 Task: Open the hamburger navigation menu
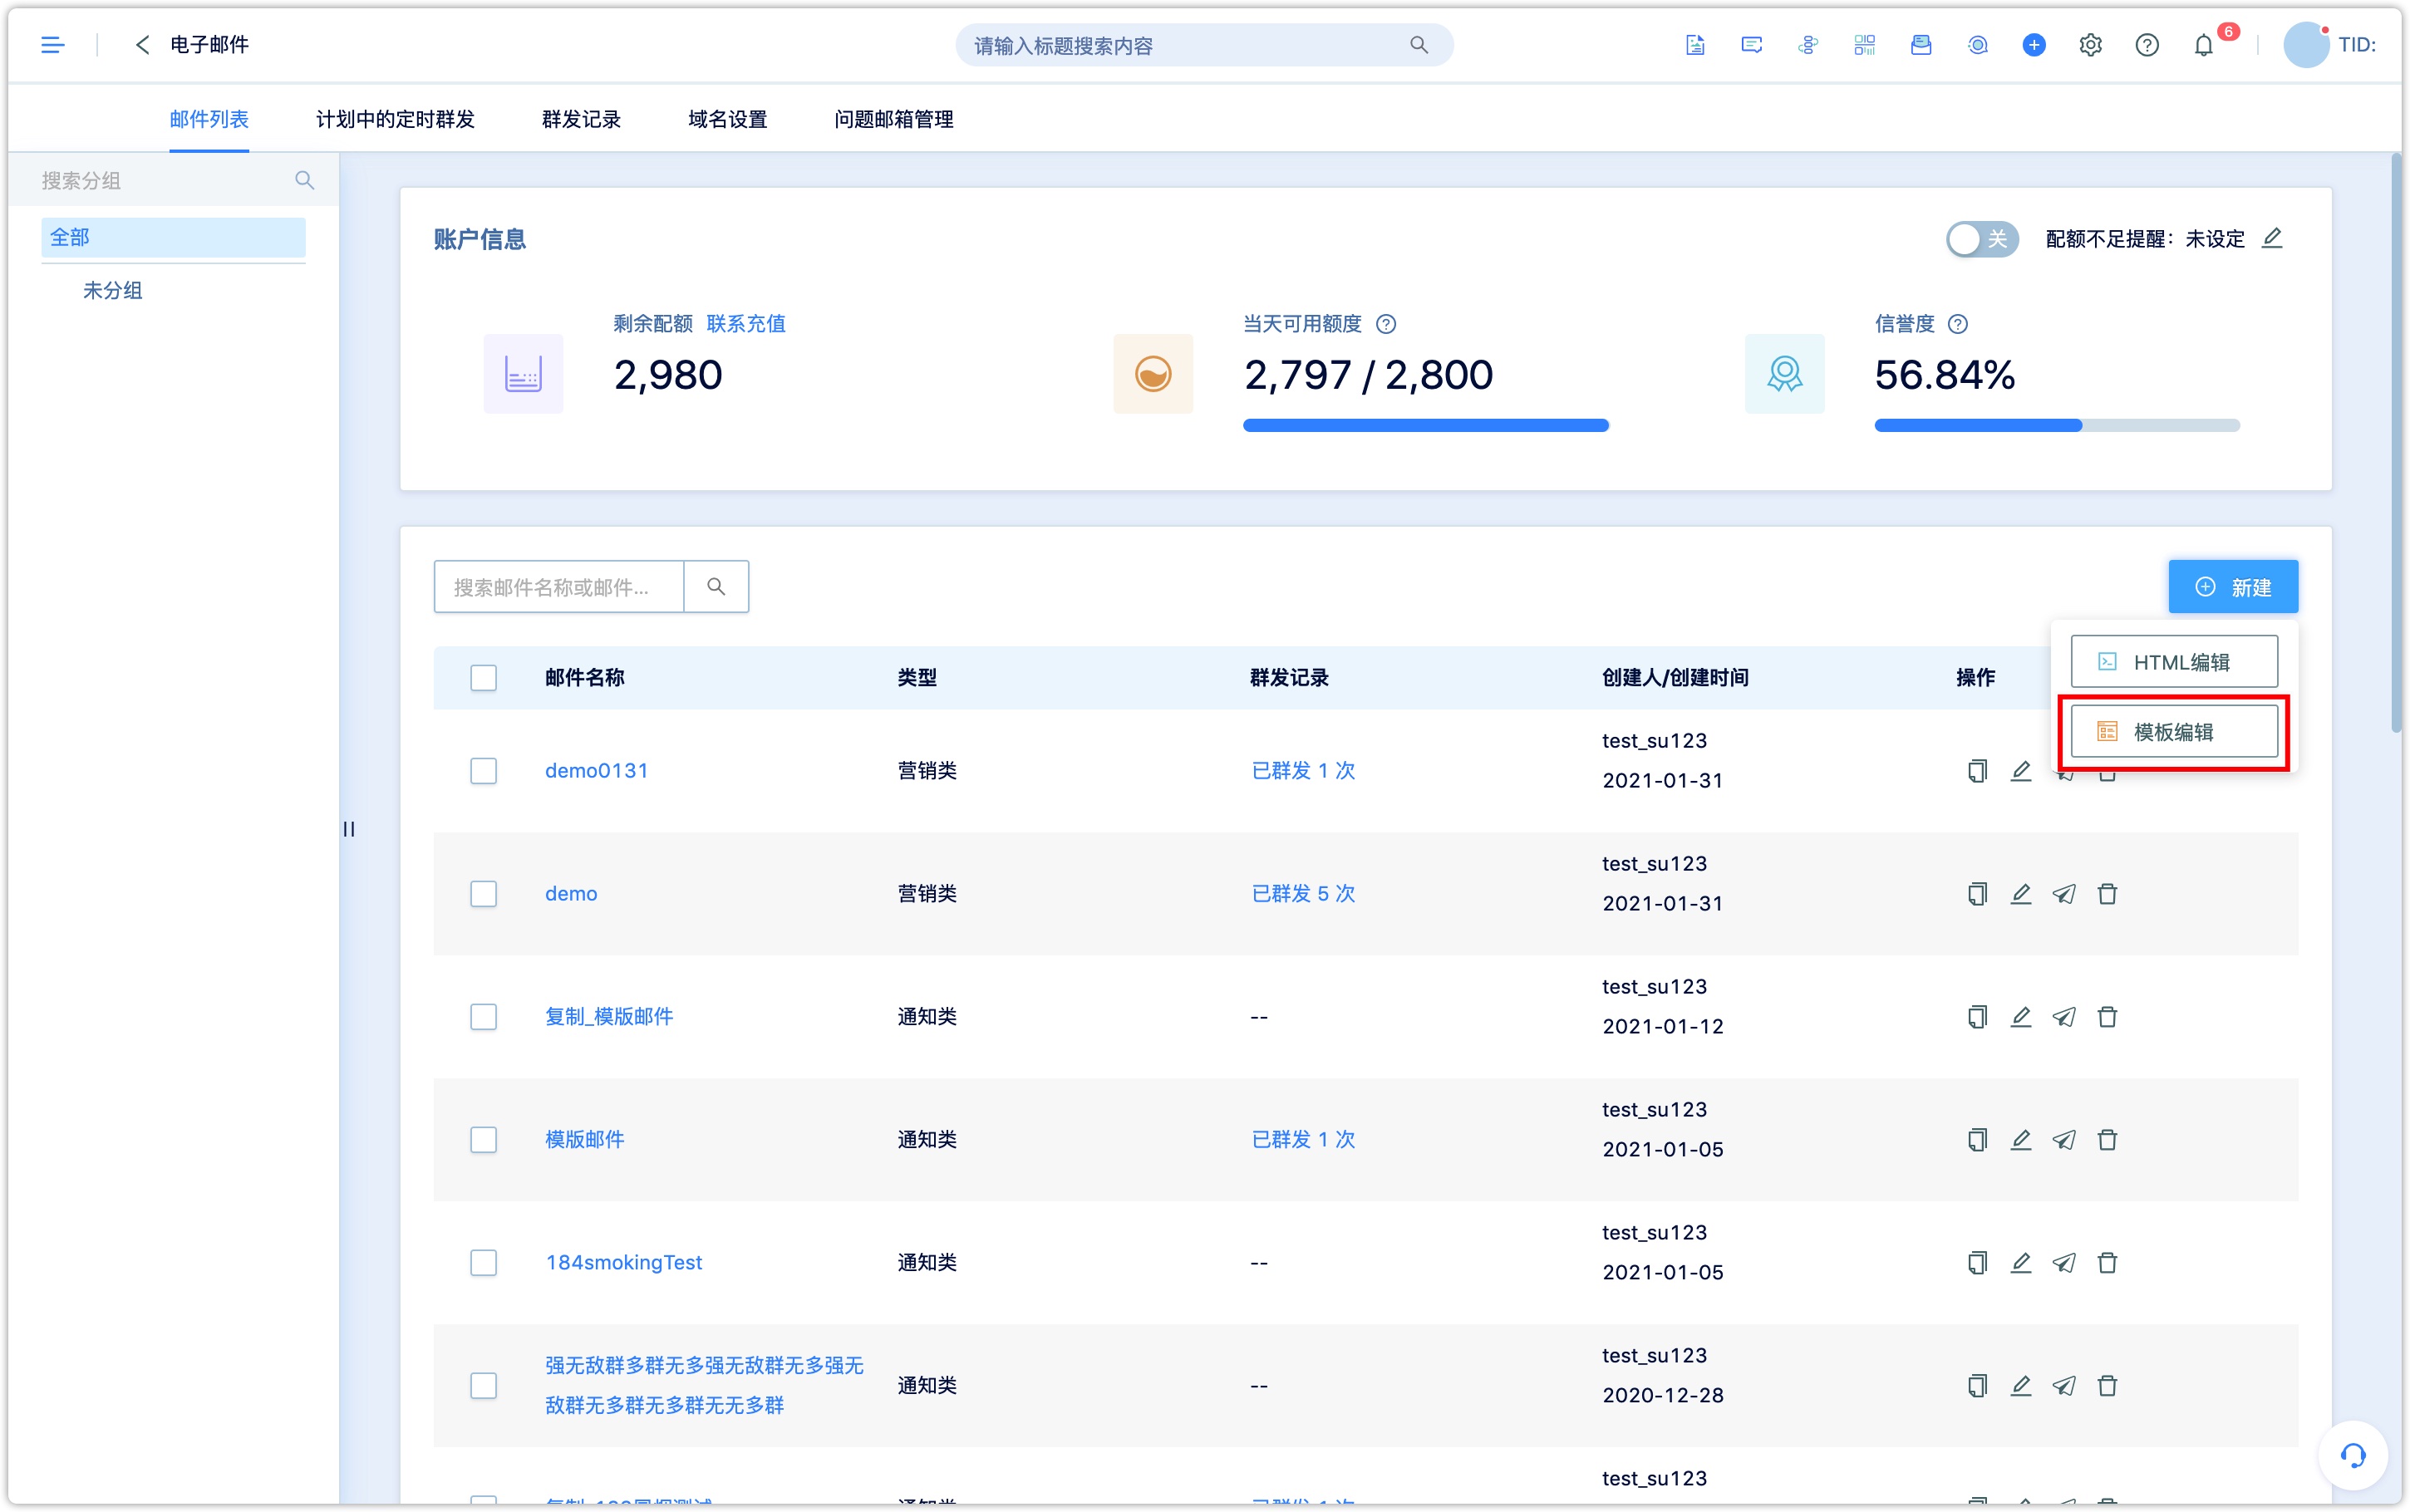click(52, 45)
